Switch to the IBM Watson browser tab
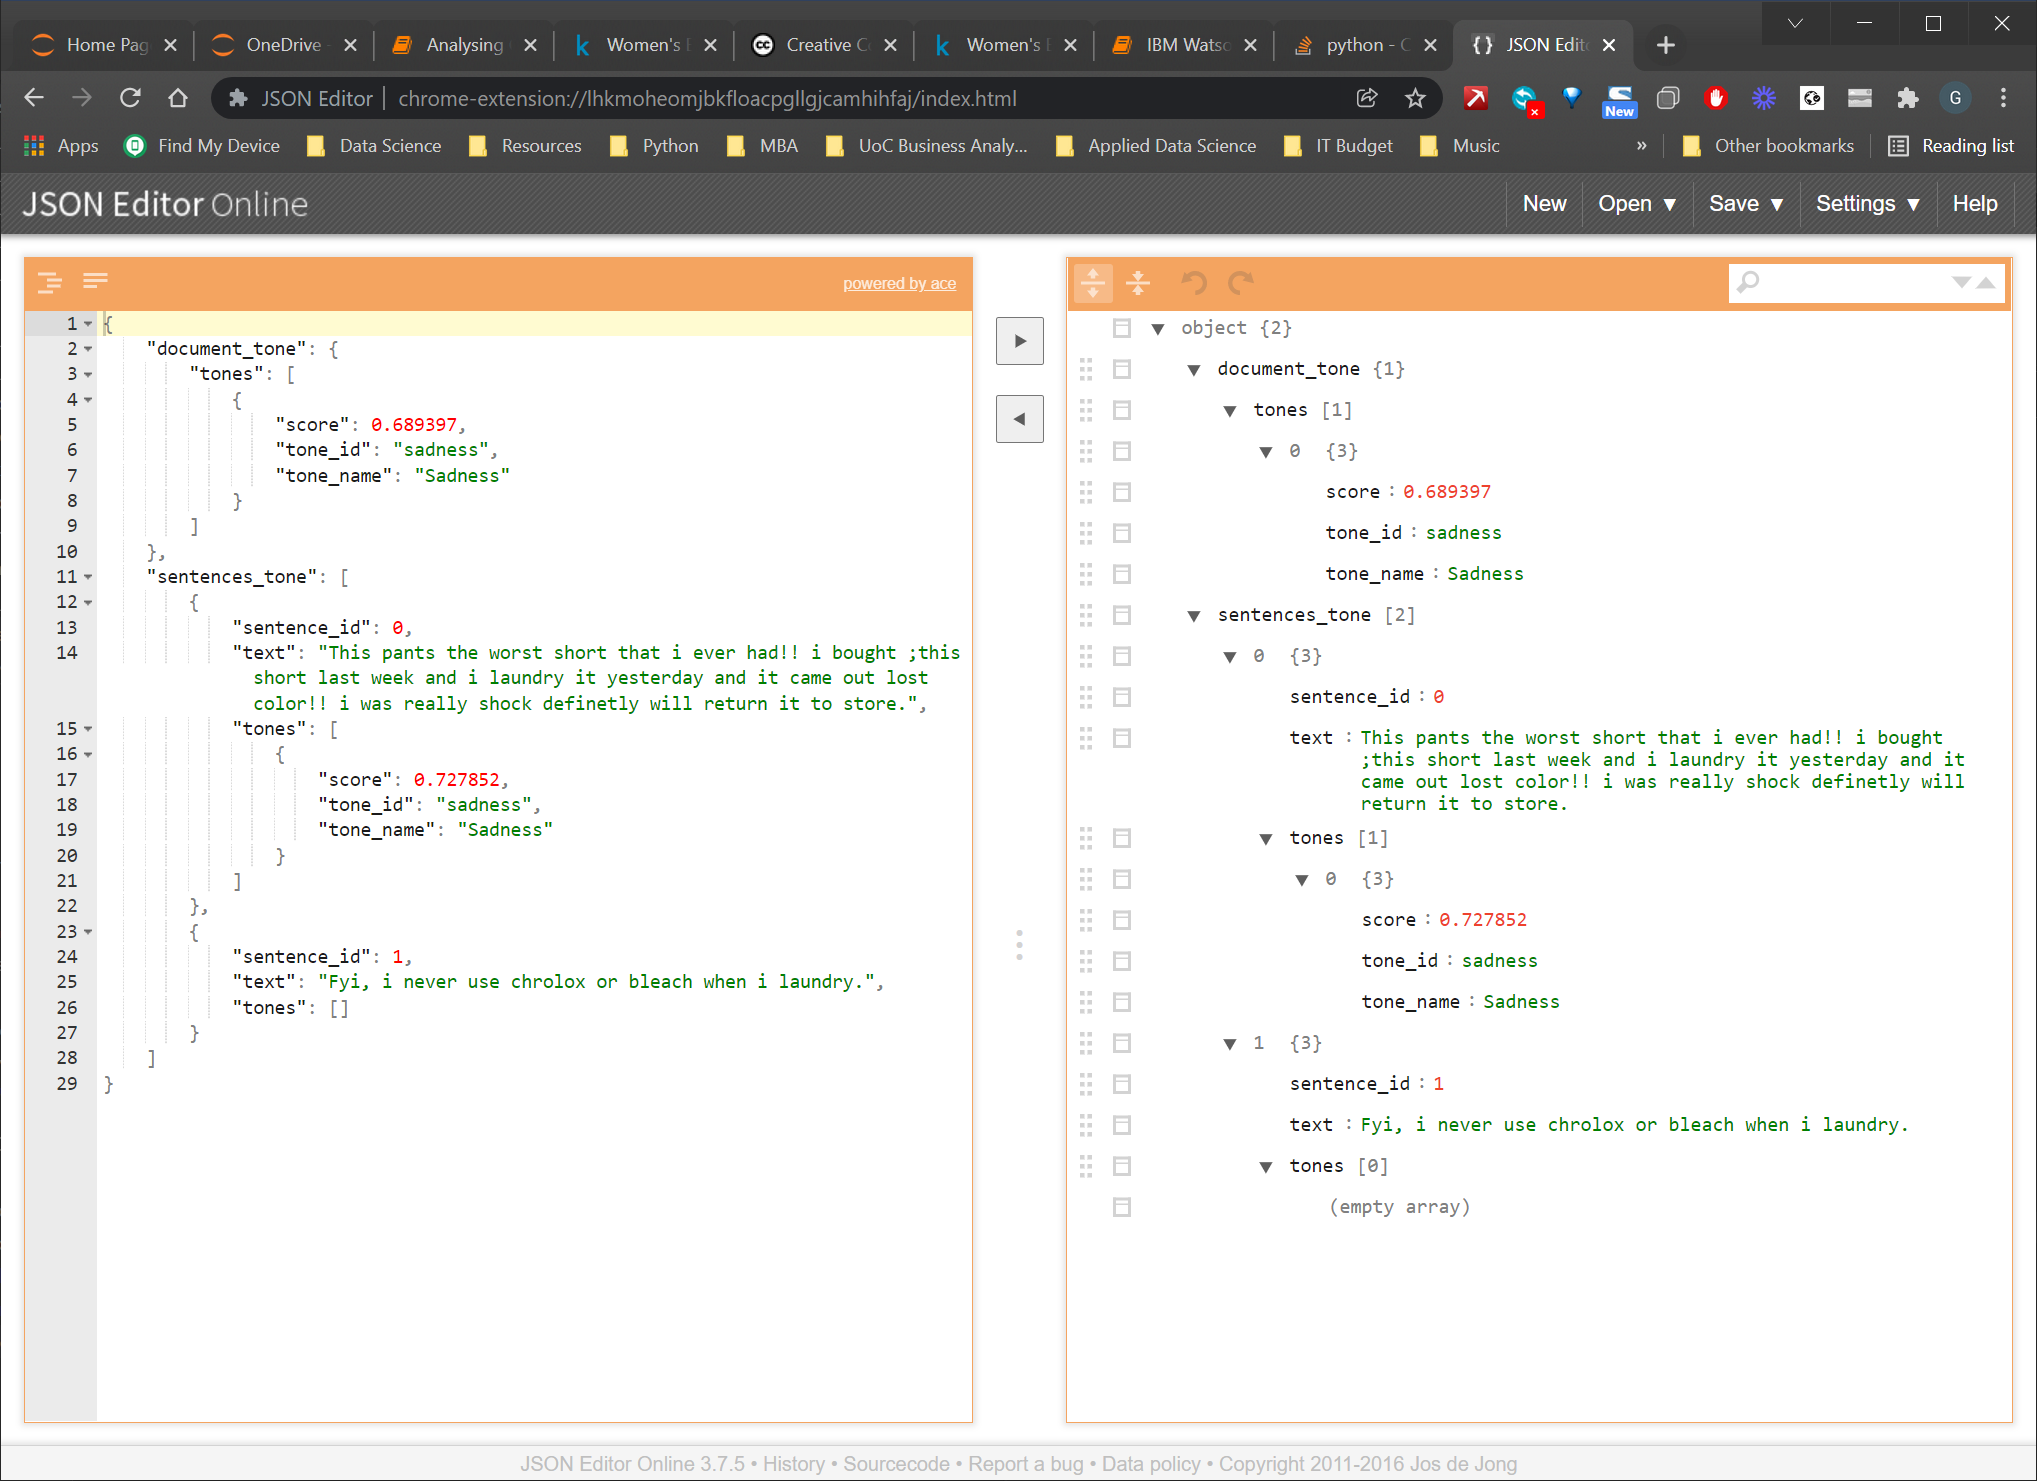The width and height of the screenshot is (2037, 1481). [x=1184, y=45]
